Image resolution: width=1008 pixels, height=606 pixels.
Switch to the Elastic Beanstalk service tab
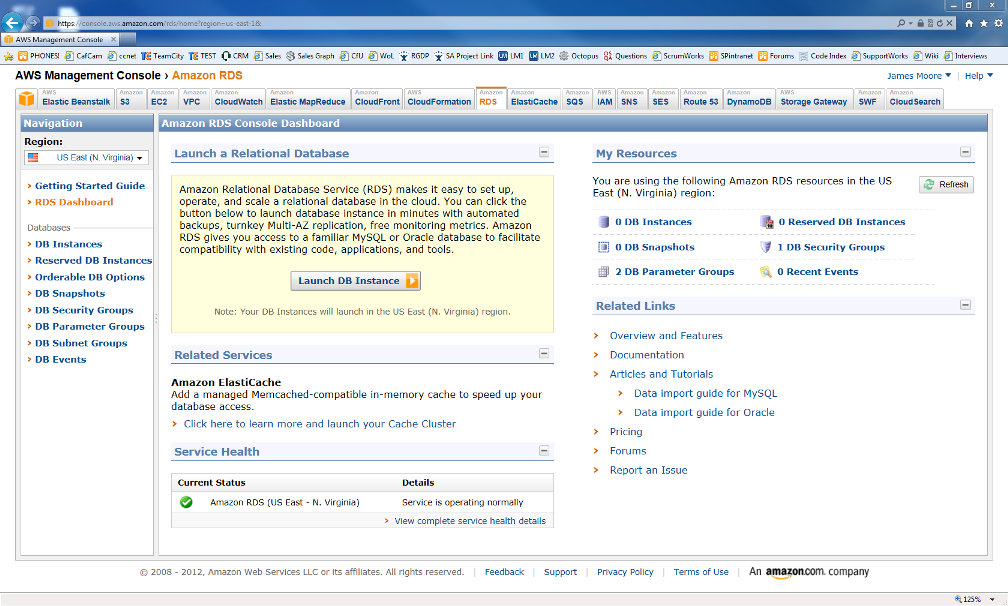[x=76, y=99]
